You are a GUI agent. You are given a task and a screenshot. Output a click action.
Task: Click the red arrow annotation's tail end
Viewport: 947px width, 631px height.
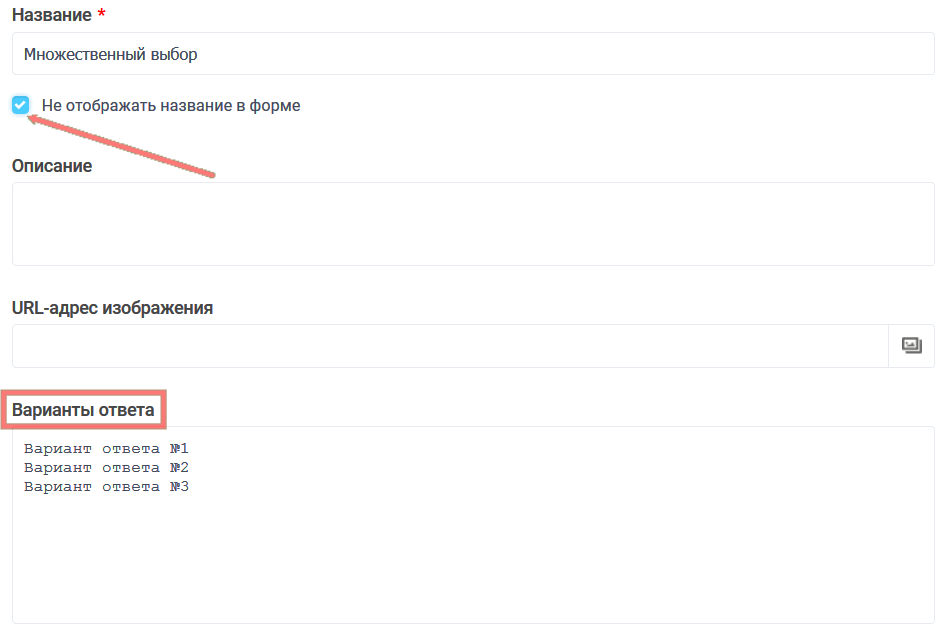[211, 176]
